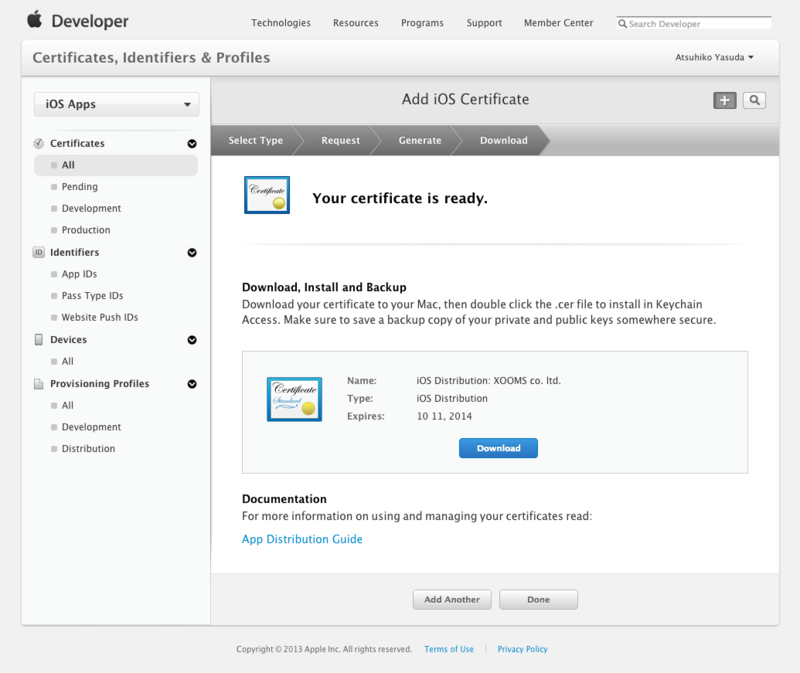Screen dimensions: 800x673
Task: Go to Member Center
Action: [x=559, y=23]
